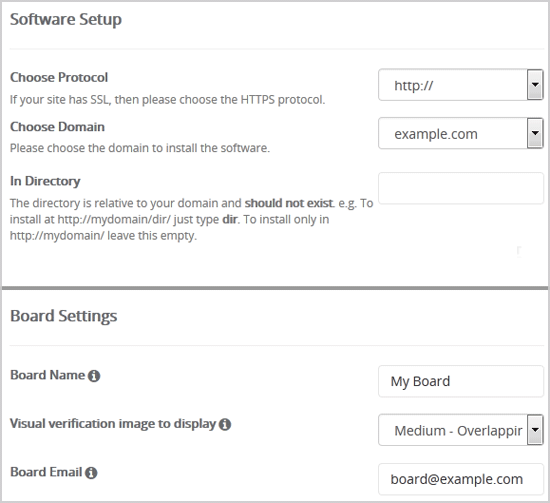Image resolution: width=550 pixels, height=503 pixels.
Task: Click the Board Email label text
Action: point(46,472)
